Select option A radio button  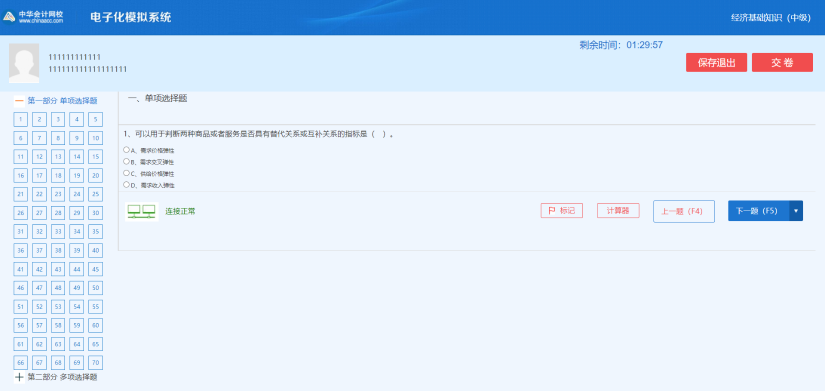(x=126, y=150)
